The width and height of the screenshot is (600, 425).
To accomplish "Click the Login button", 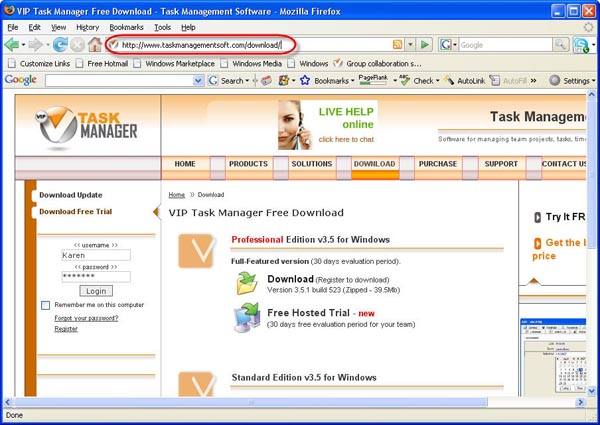I will pyautogui.click(x=96, y=291).
